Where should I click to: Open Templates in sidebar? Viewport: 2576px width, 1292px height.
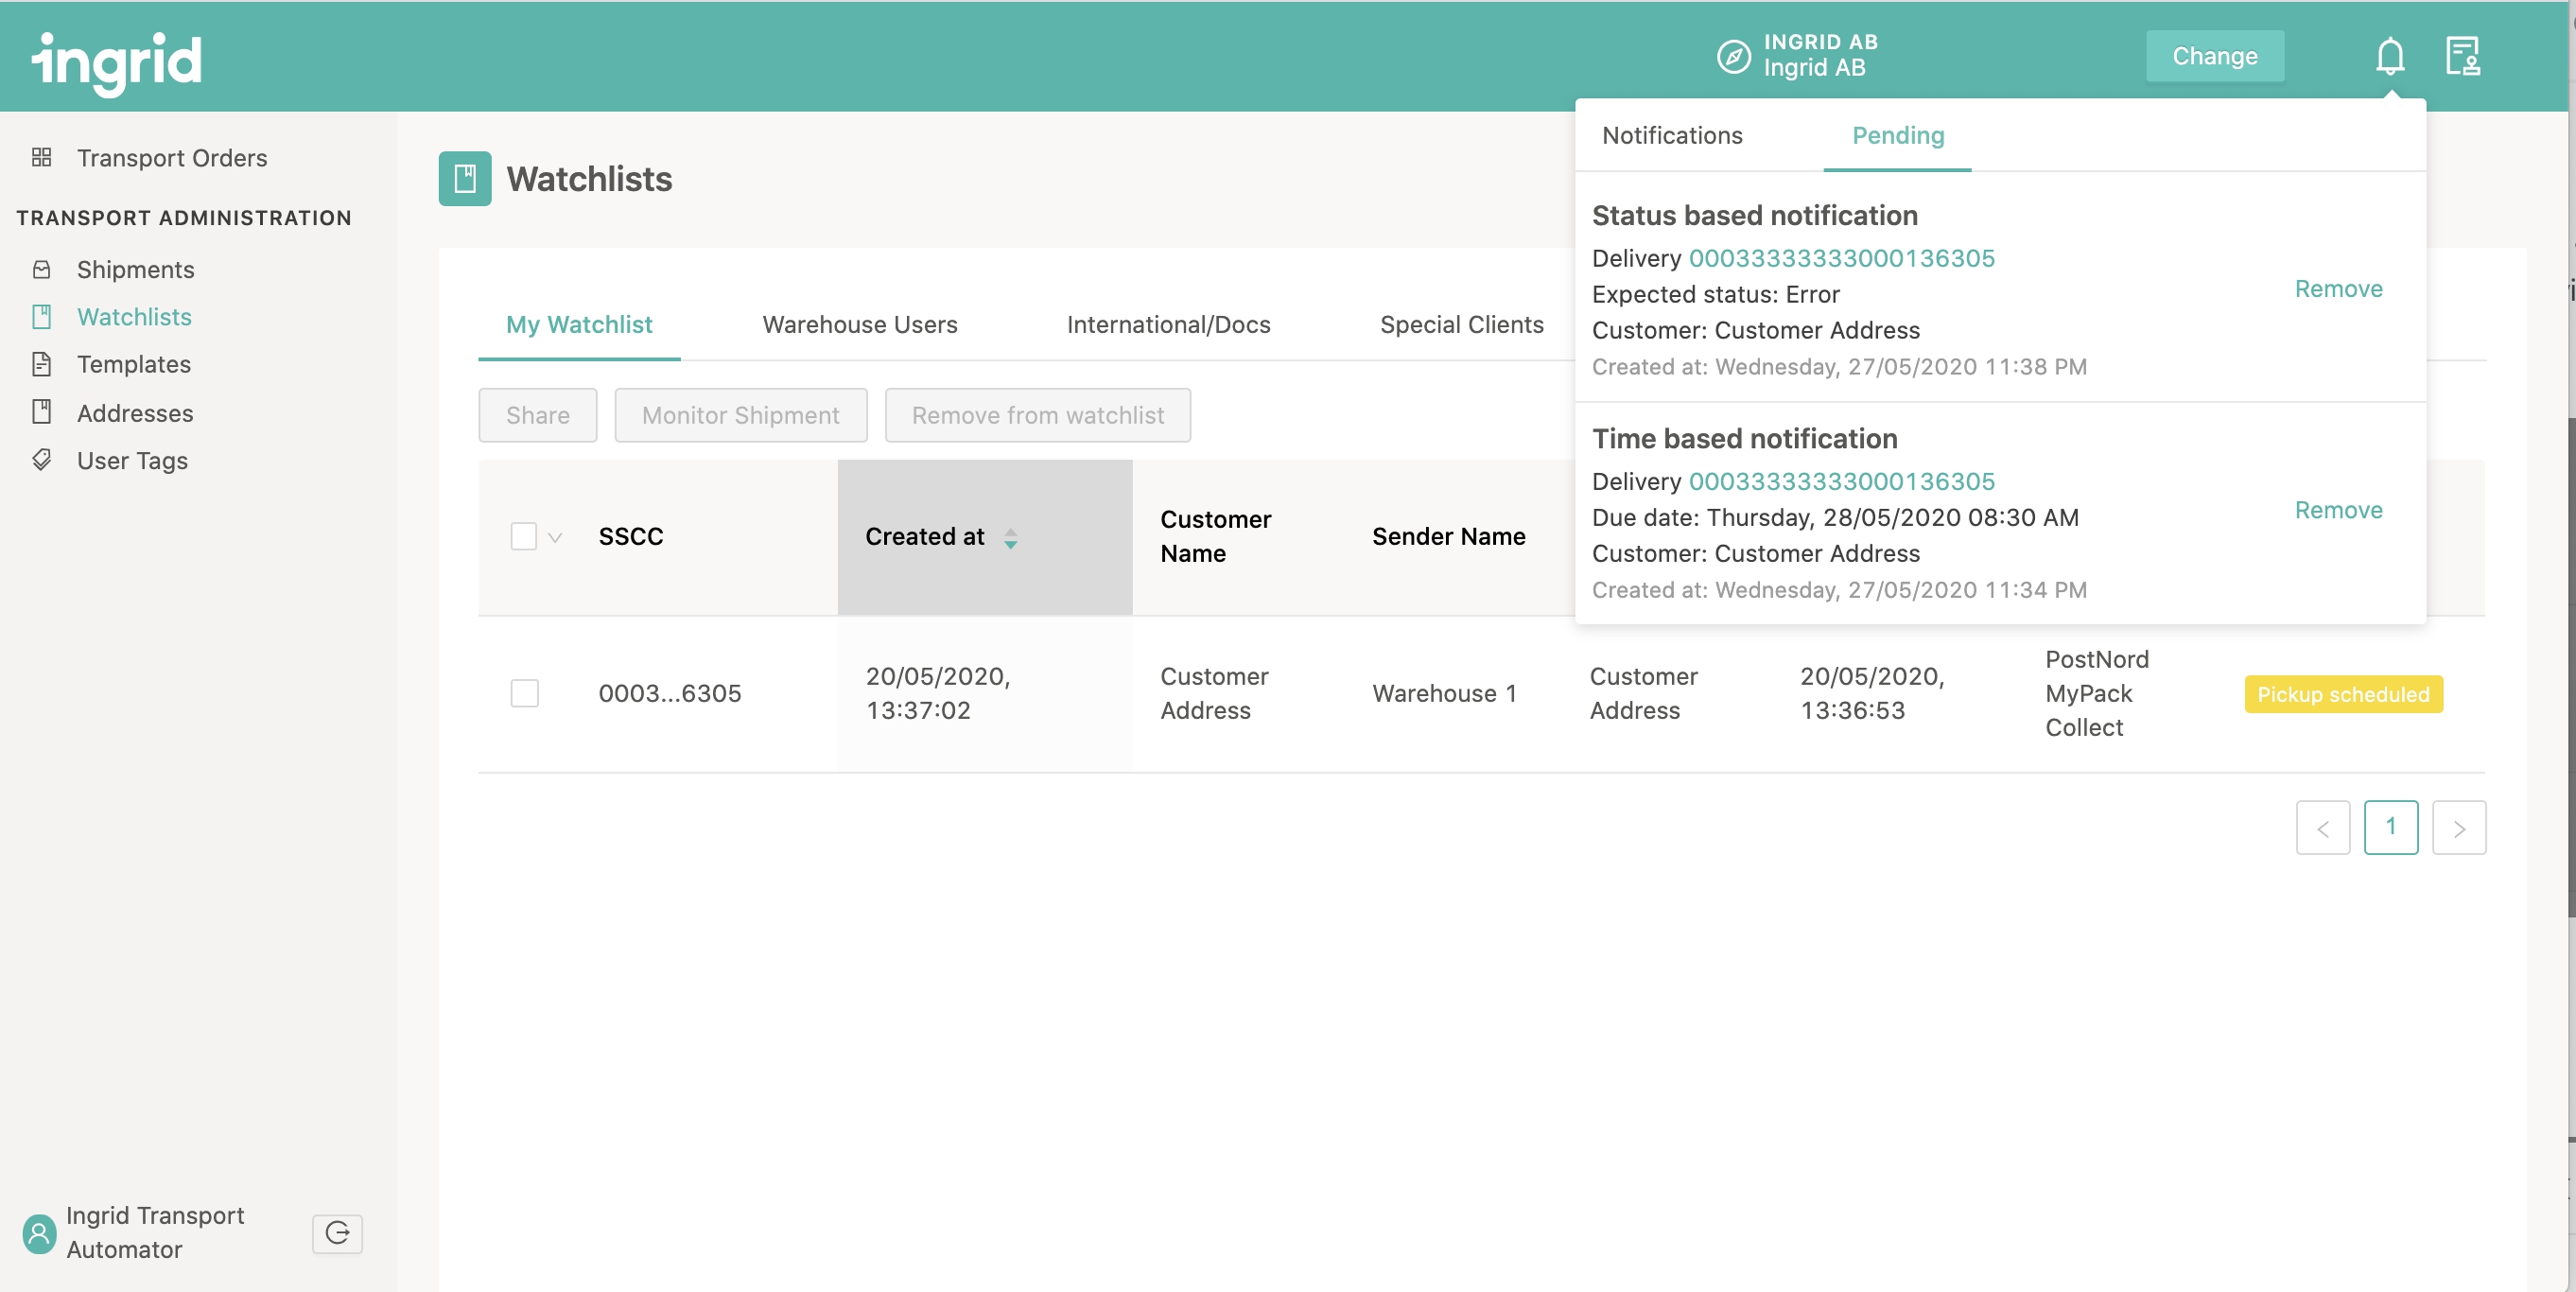click(x=134, y=364)
